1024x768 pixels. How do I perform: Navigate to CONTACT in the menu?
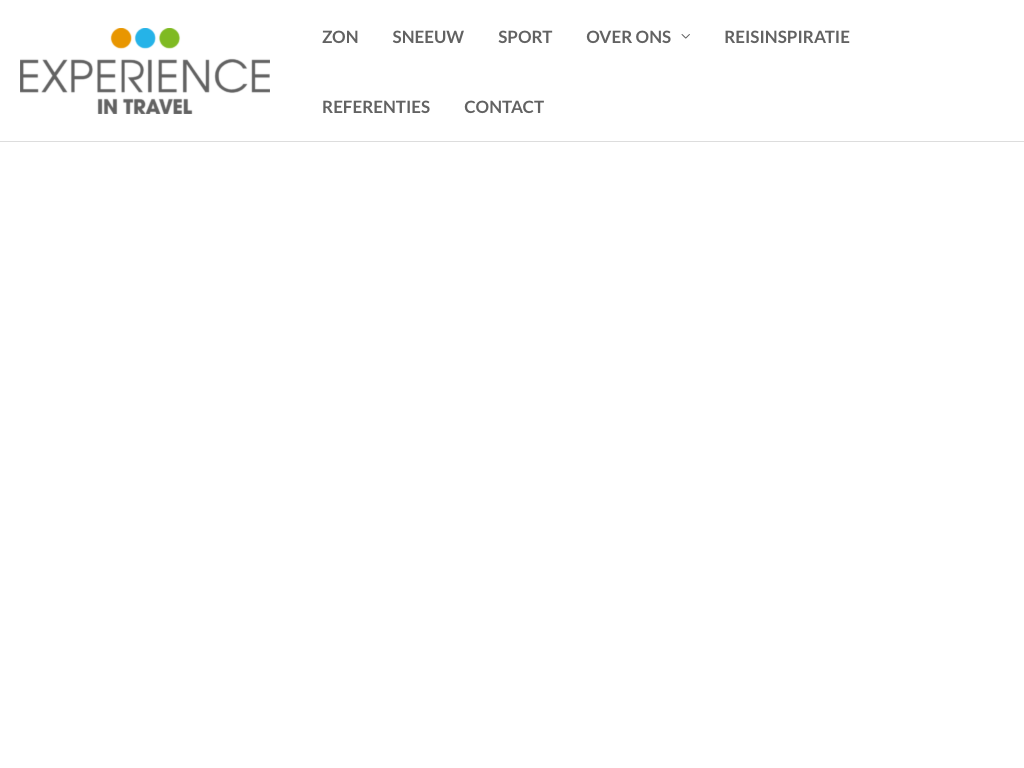coord(504,107)
